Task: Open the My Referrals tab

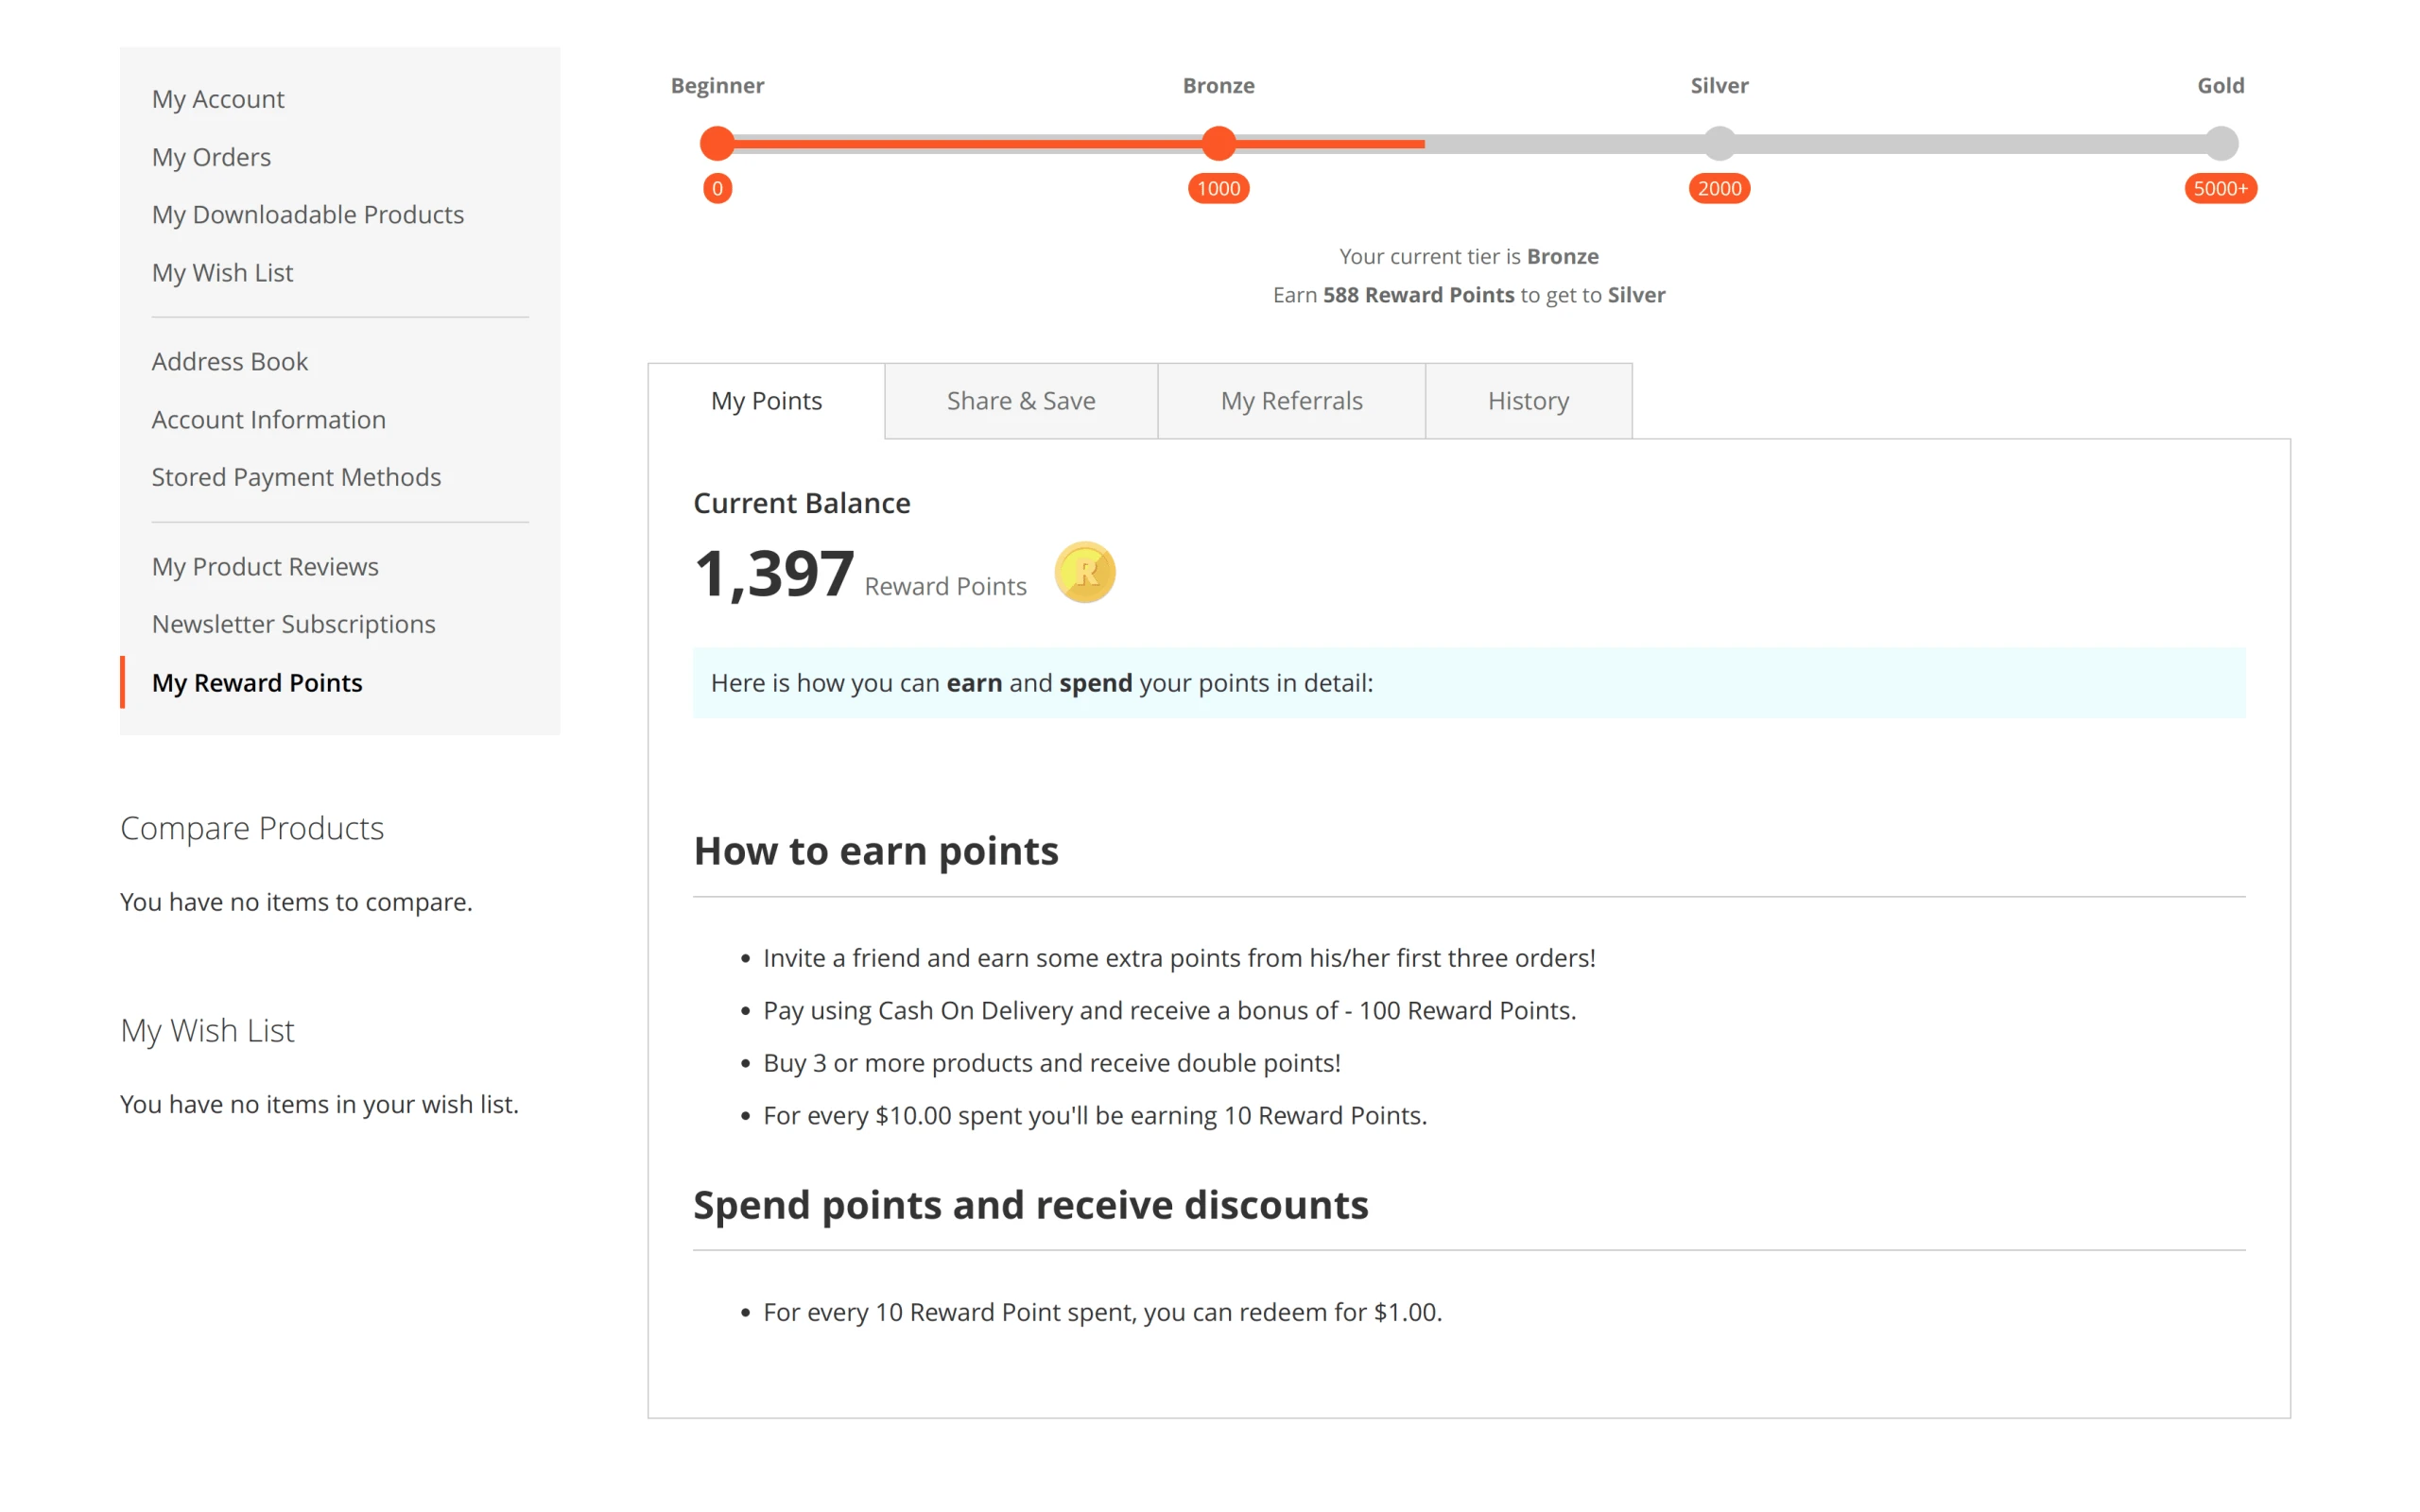Action: [x=1291, y=401]
